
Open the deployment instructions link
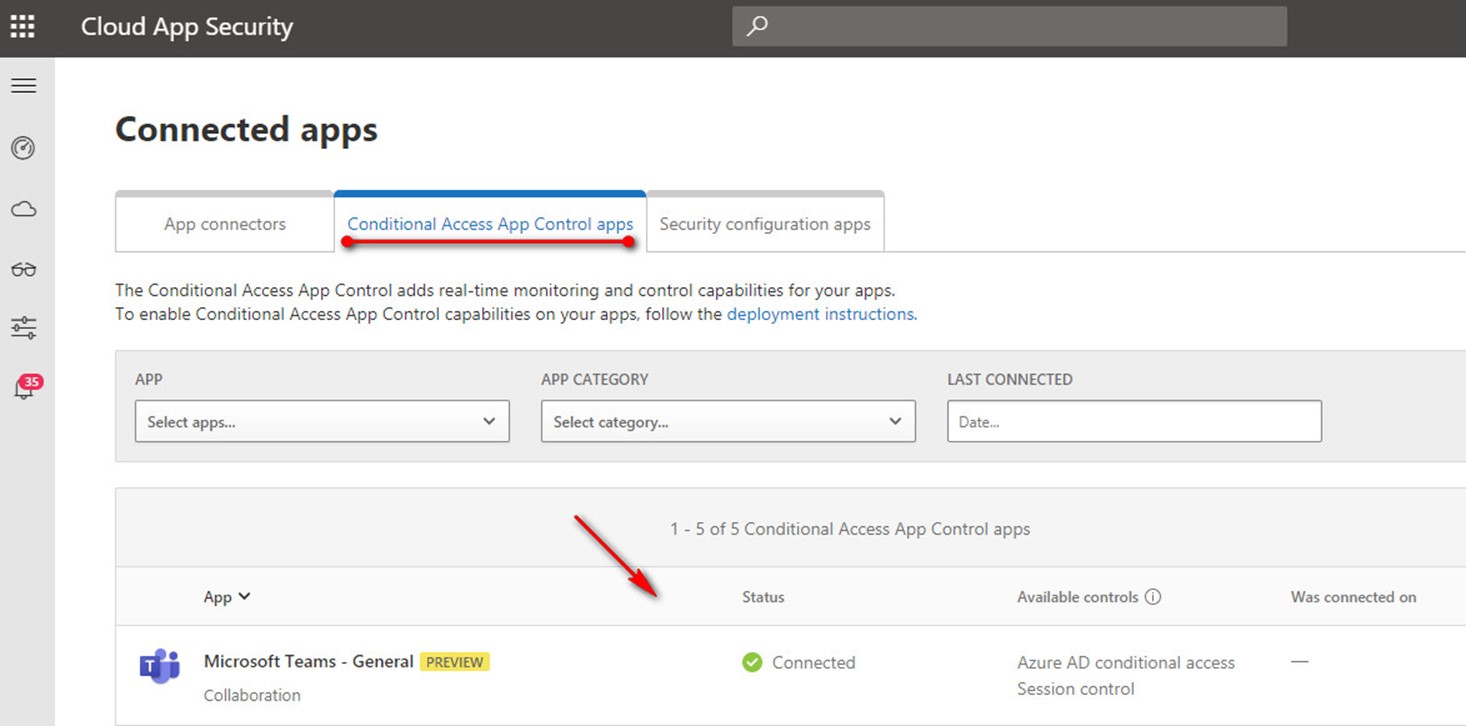(x=820, y=314)
